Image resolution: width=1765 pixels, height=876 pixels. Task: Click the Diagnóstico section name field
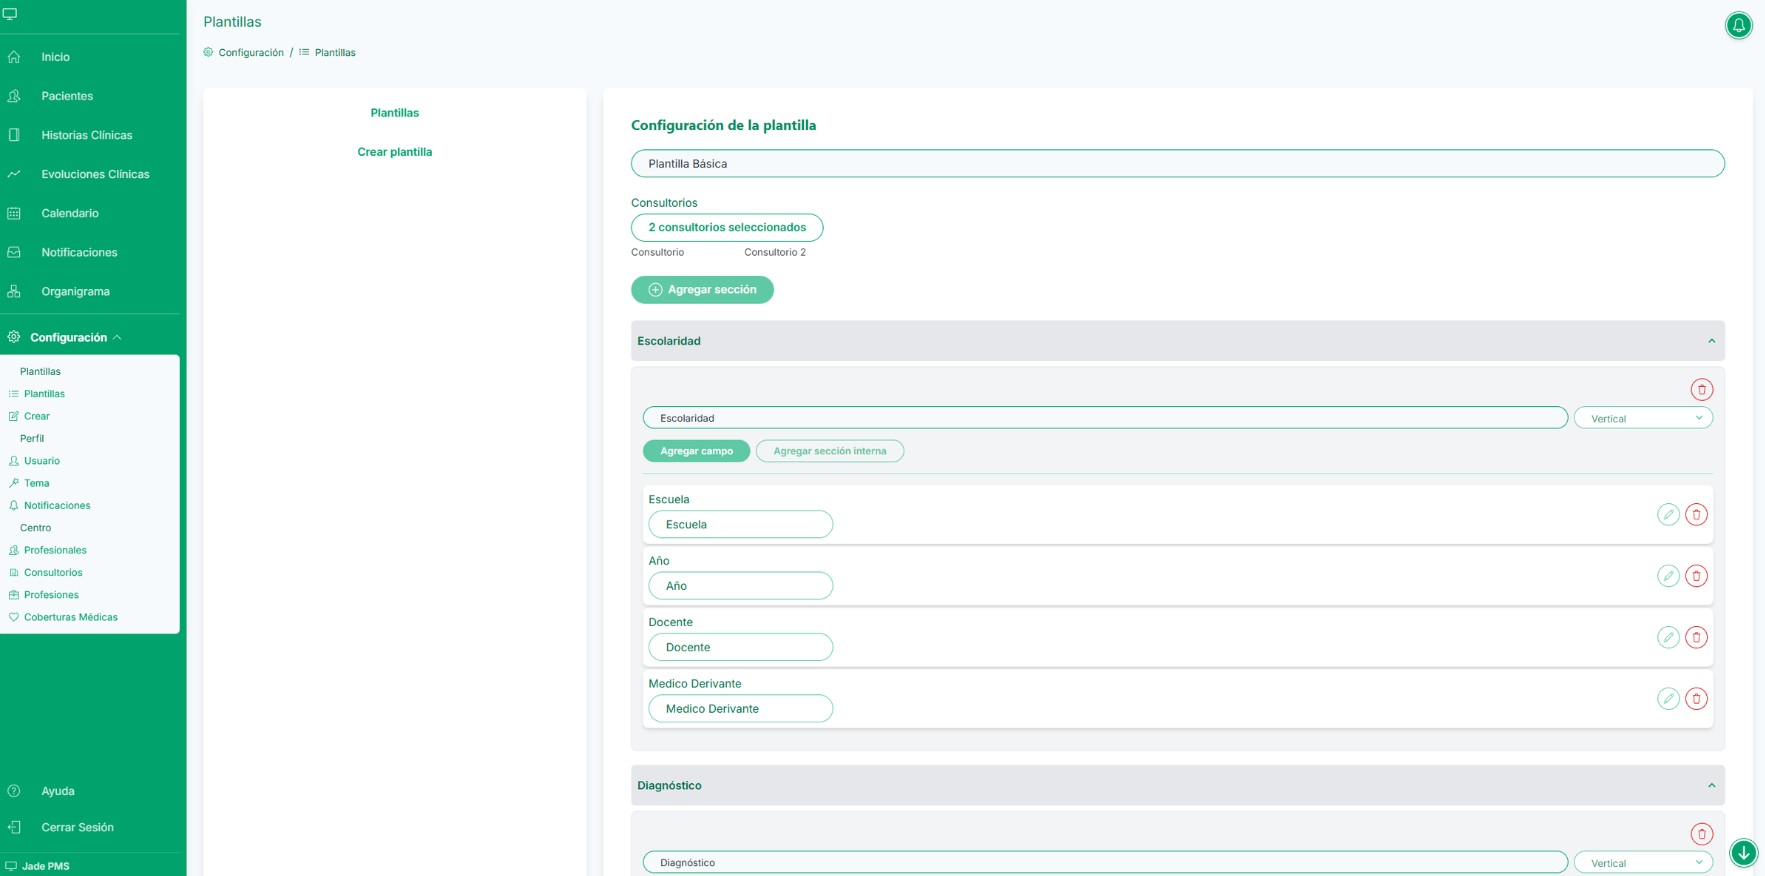coord(1105,863)
